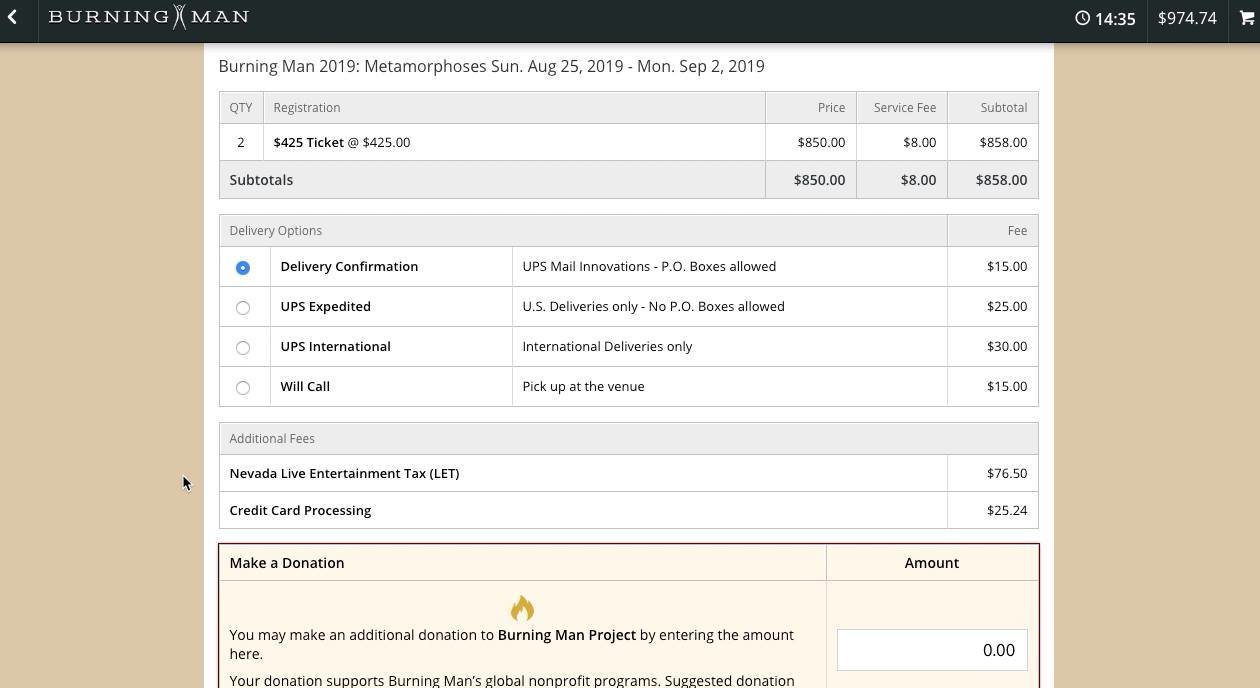Click the 'Make a Donation' heading
This screenshot has height=688, width=1260.
(287, 562)
